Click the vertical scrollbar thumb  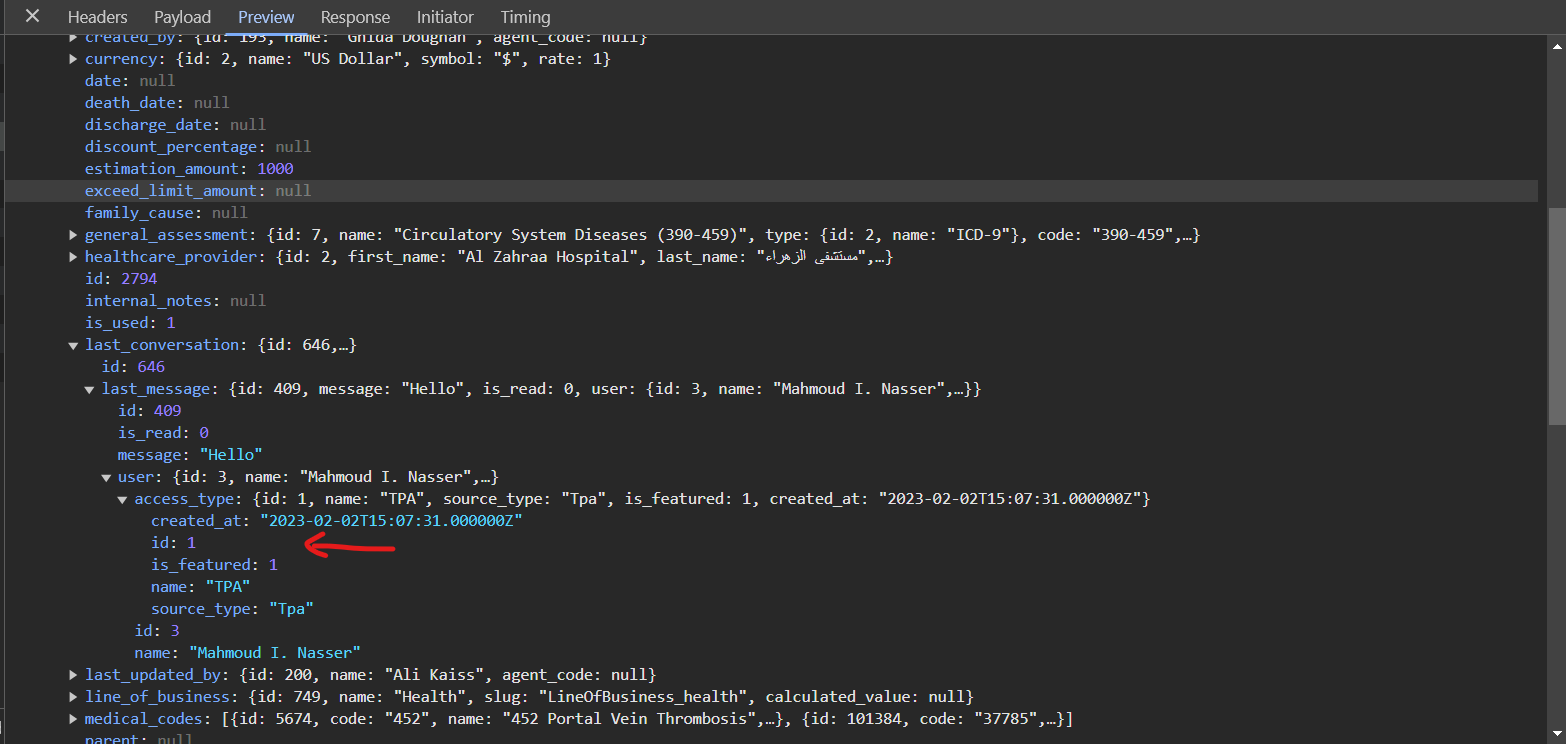pyautogui.click(x=1556, y=315)
